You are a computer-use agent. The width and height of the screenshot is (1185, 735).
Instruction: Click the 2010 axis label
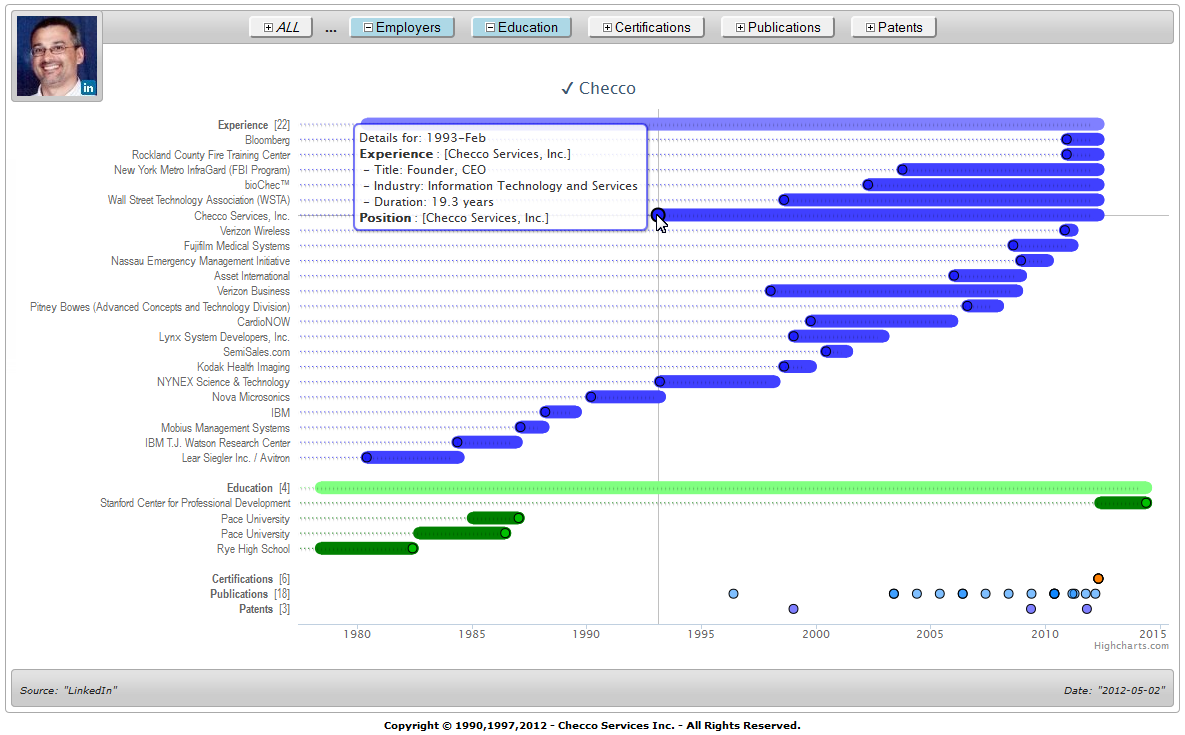coord(1045,634)
